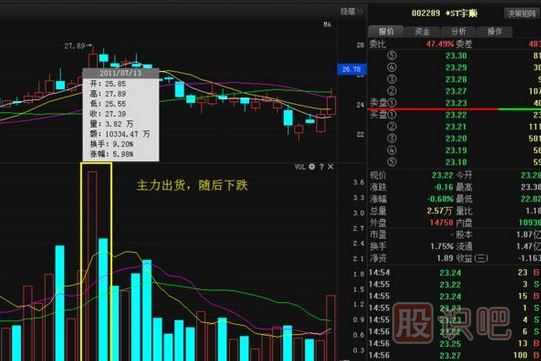Click the 委比 value 47.49%
This screenshot has height=361, width=541.
(x=440, y=44)
